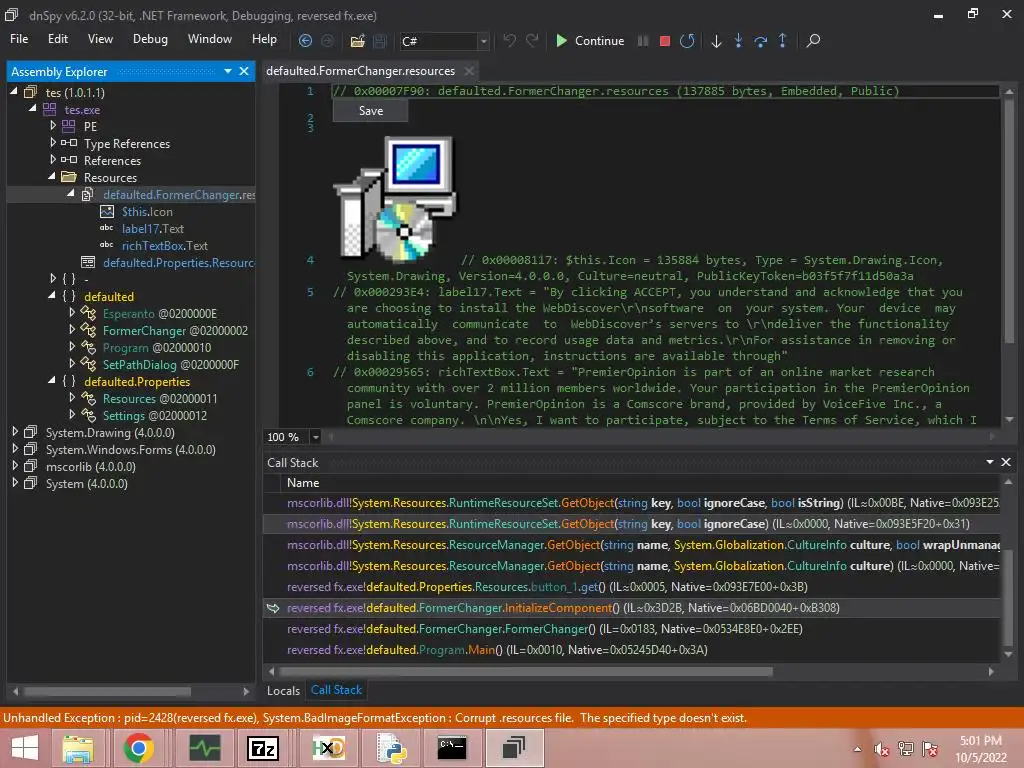Select defaulted.Properties.Resources resource file
This screenshot has height=768, width=1024.
pos(178,263)
